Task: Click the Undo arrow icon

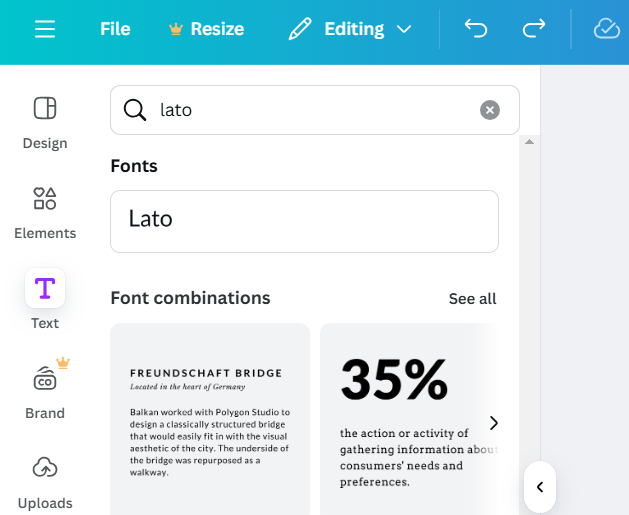Action: click(476, 29)
